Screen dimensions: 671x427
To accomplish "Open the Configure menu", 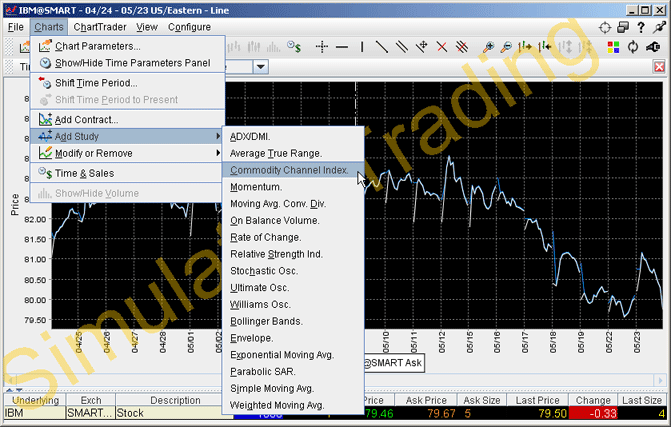I will [189, 27].
